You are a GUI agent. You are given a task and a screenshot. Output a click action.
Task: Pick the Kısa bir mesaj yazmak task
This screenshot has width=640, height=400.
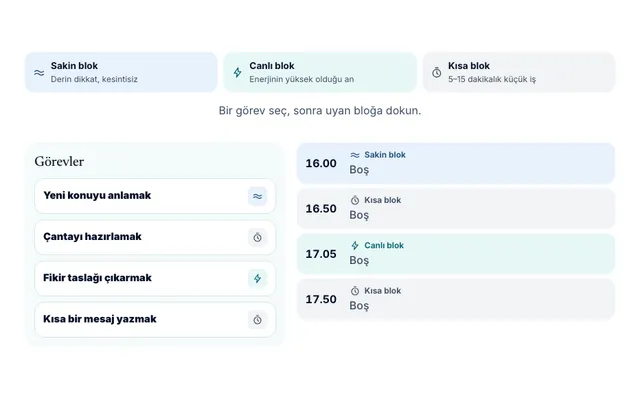pyautogui.click(x=155, y=320)
